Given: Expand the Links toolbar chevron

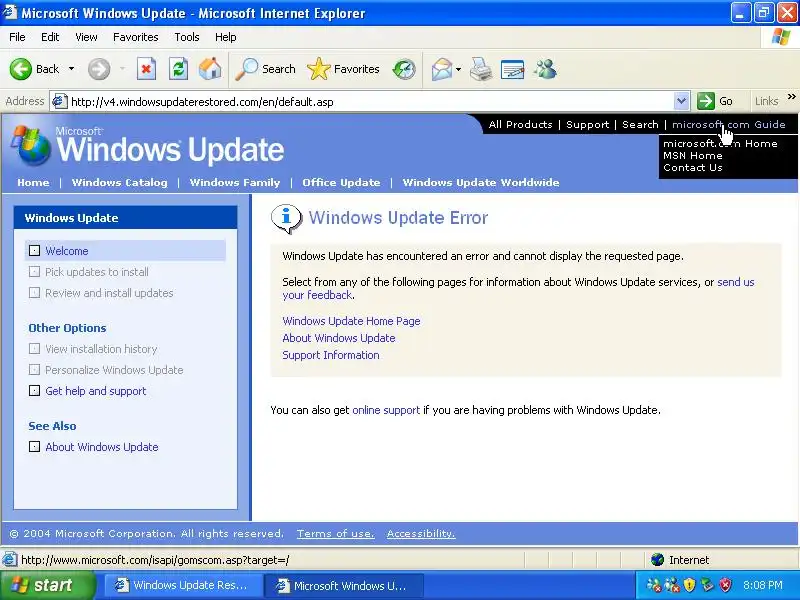Looking at the screenshot, I should point(791,97).
